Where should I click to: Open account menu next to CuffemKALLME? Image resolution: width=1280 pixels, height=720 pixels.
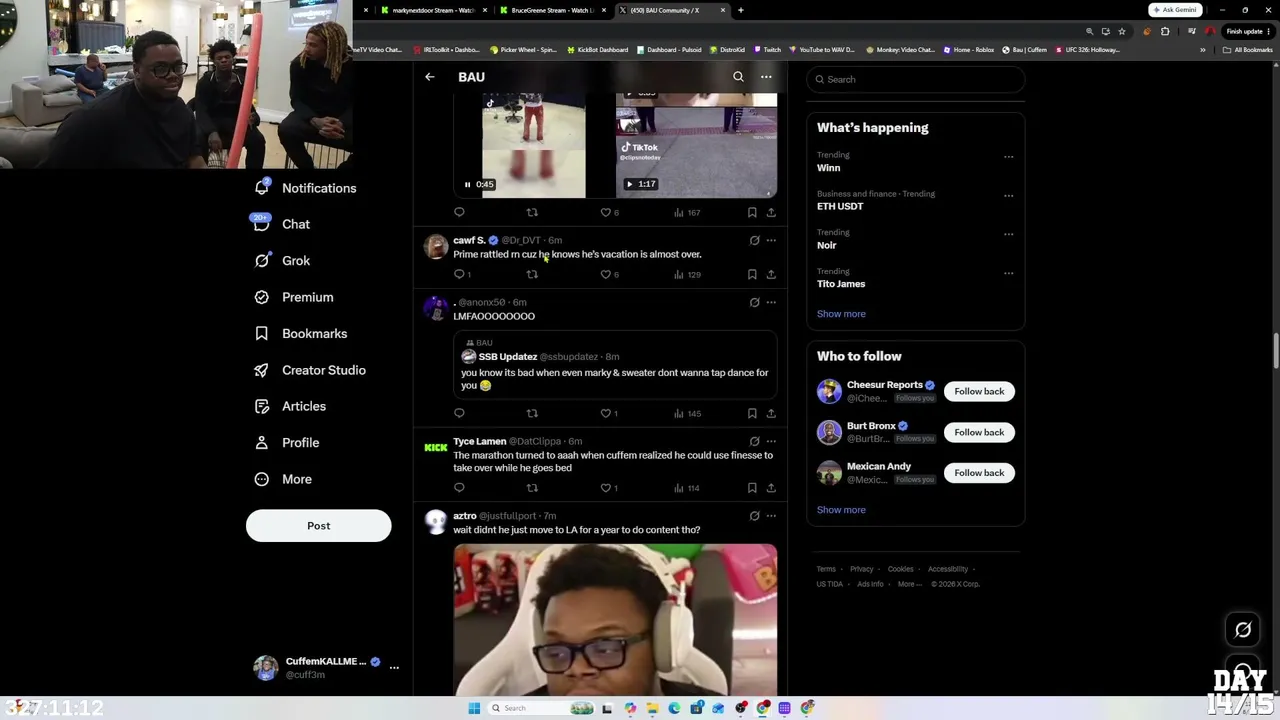click(394, 667)
